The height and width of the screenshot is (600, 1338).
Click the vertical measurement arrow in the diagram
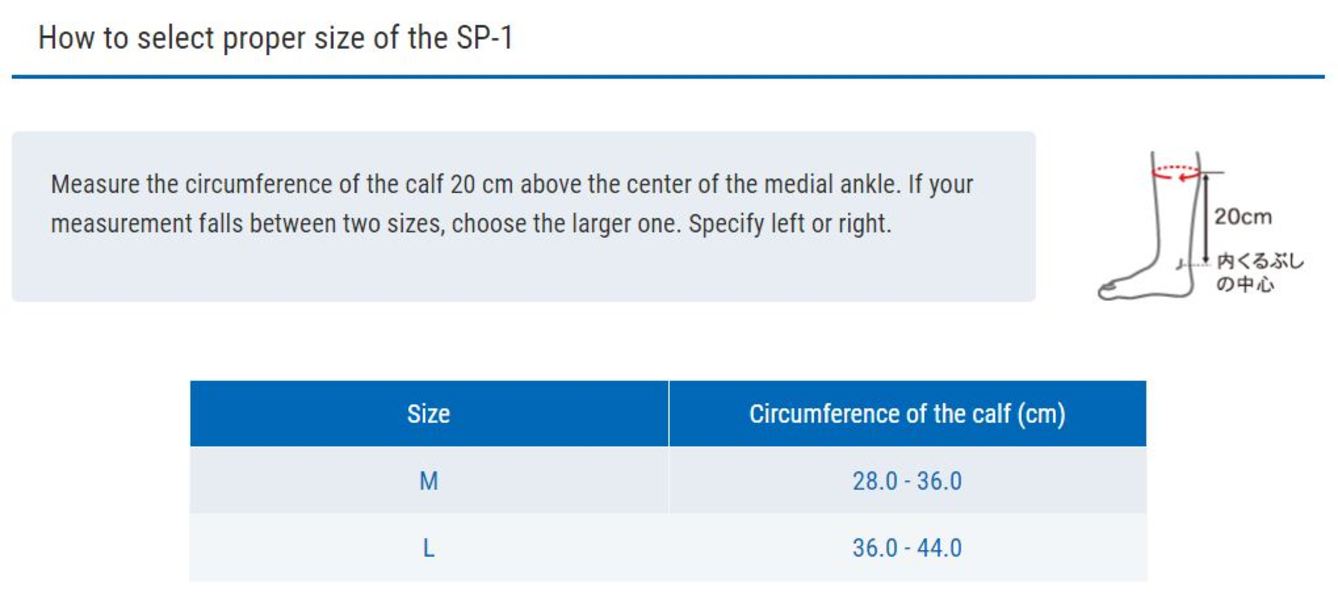coord(1207,216)
